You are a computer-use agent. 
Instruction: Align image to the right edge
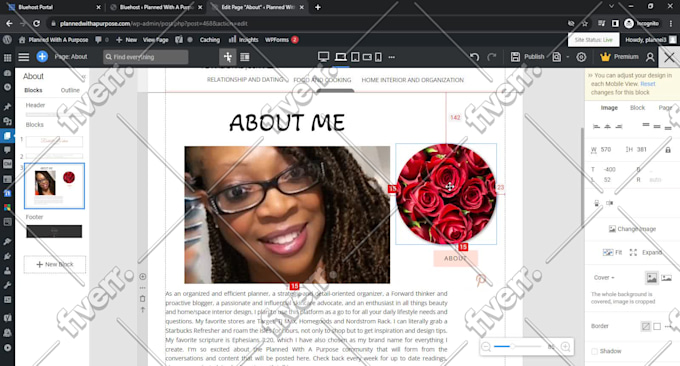click(x=619, y=126)
